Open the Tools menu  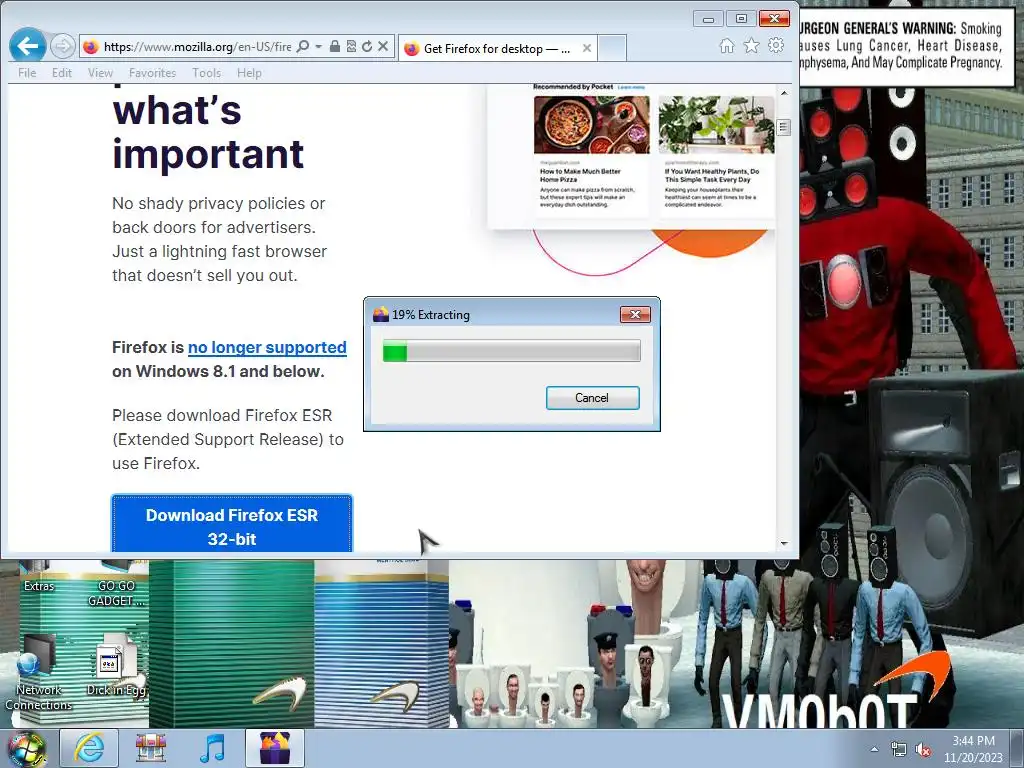[x=206, y=72]
